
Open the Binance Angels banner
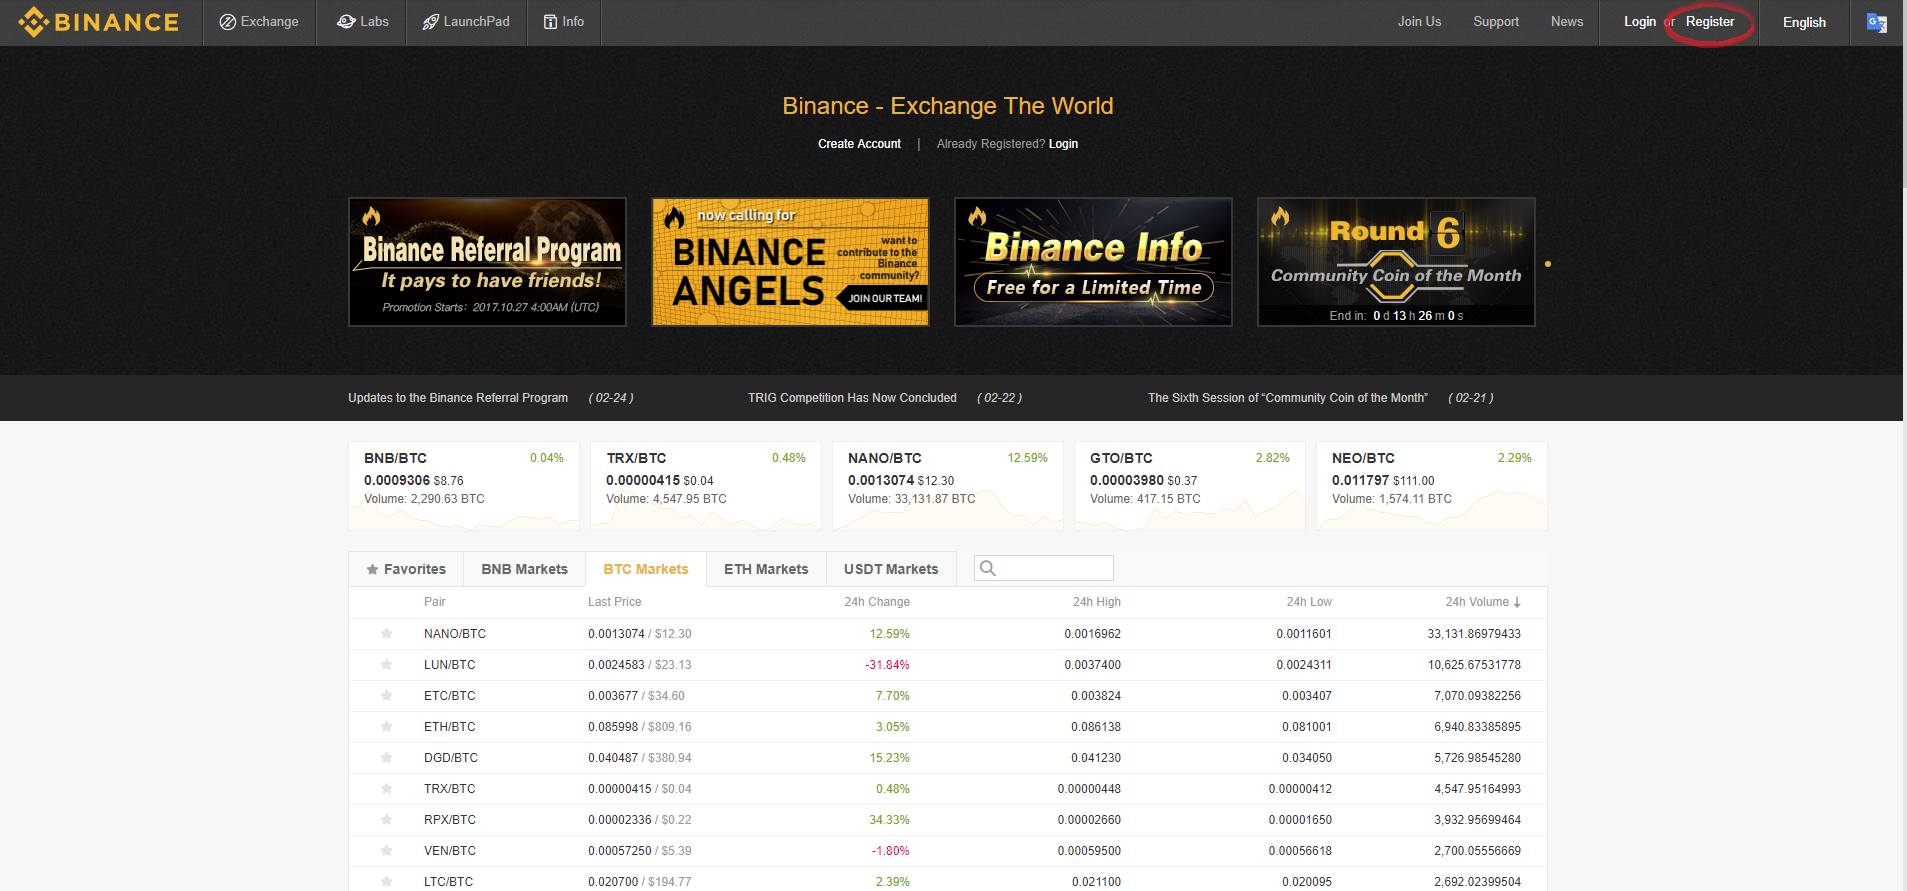pyautogui.click(x=790, y=262)
